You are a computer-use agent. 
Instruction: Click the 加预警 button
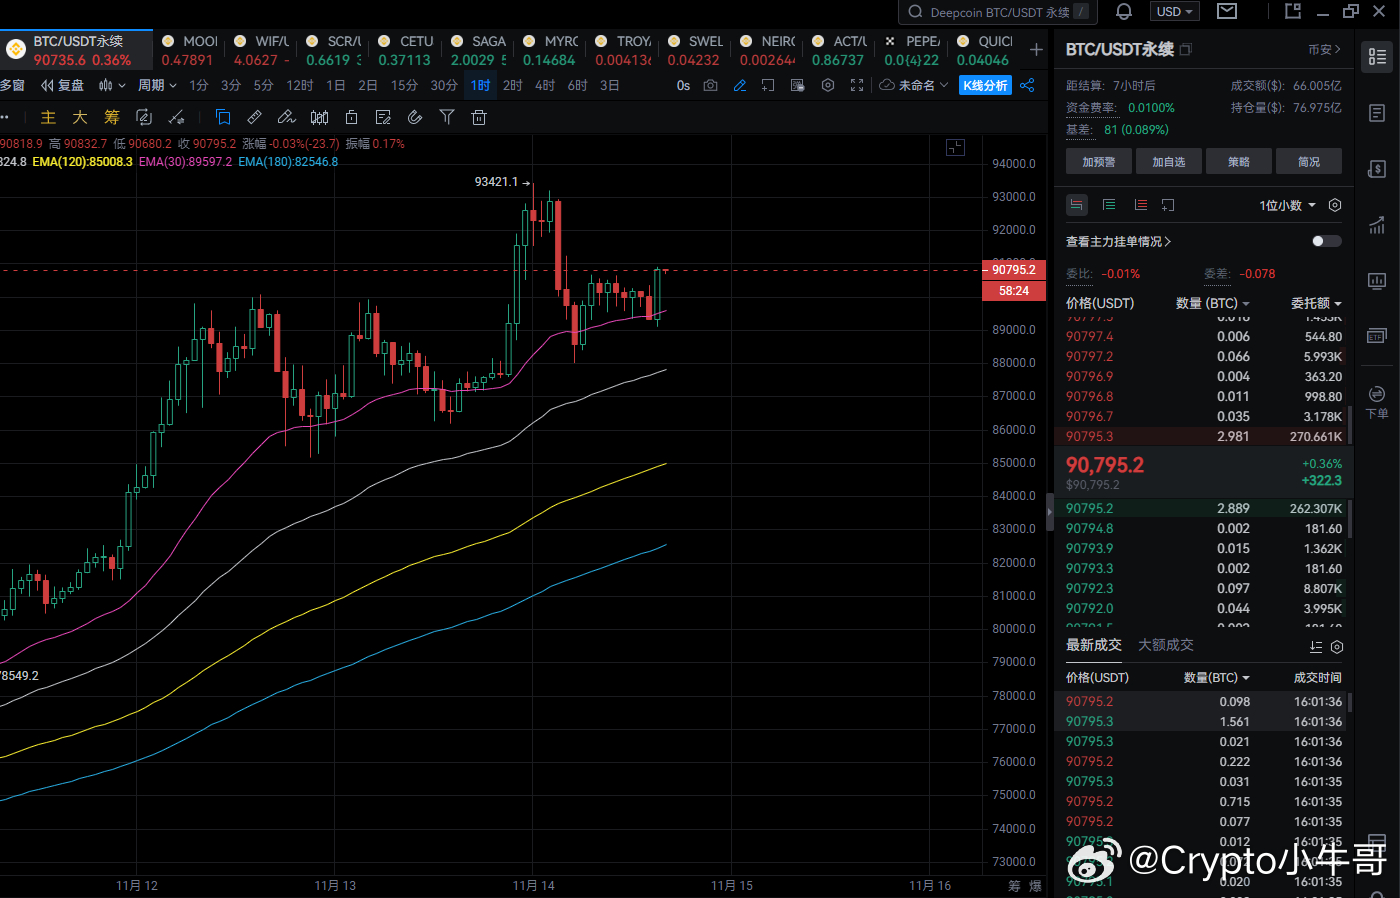[x=1099, y=162]
